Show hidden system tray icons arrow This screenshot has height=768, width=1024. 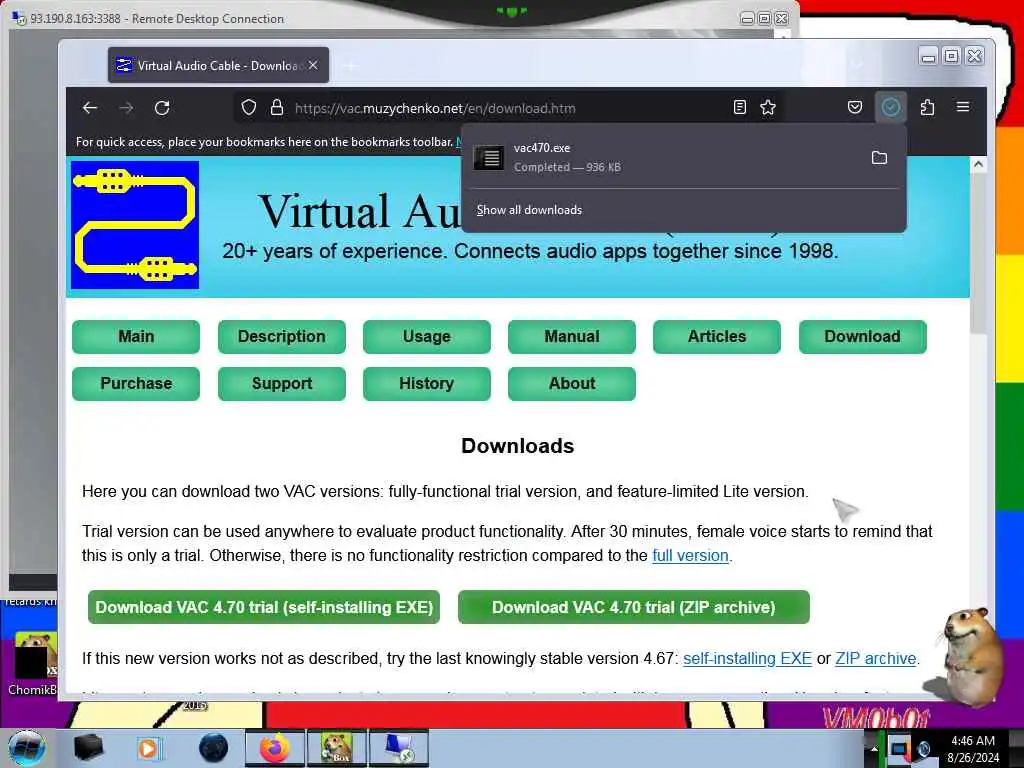pyautogui.click(x=874, y=749)
